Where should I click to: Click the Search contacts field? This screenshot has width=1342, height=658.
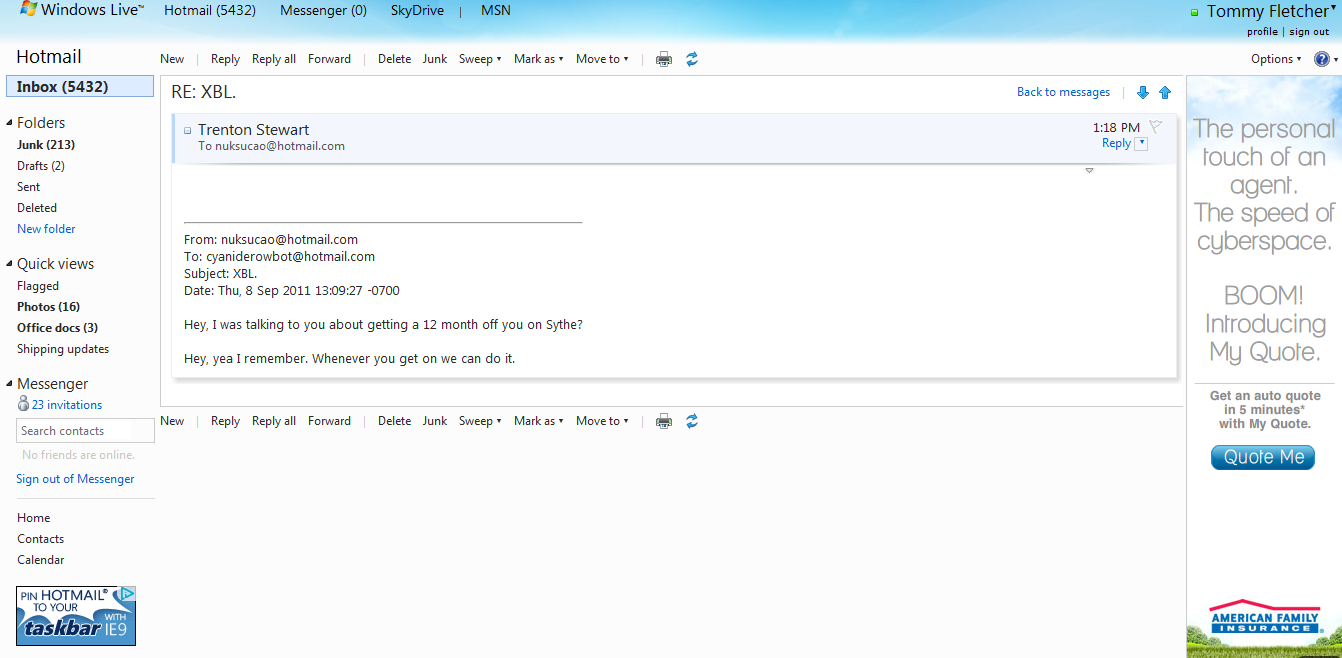click(x=86, y=431)
